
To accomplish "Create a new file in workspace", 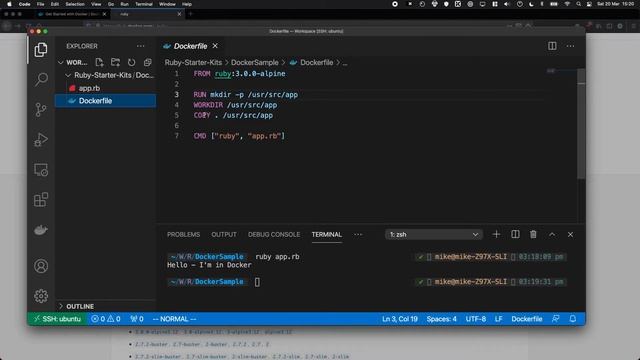I will click(99, 62).
